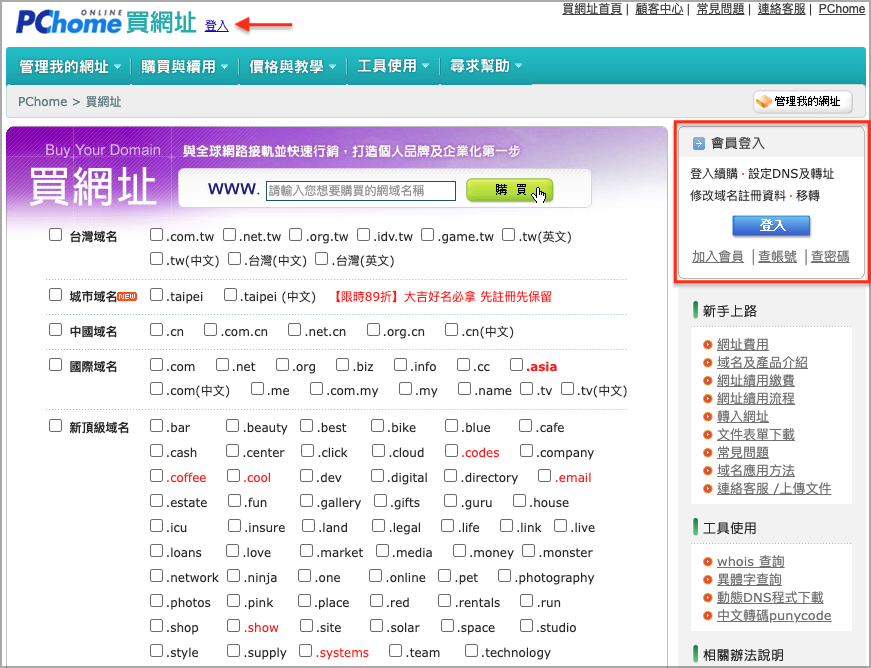Open 常見問題 in the top bar
The height and width of the screenshot is (668, 871).
(720, 9)
